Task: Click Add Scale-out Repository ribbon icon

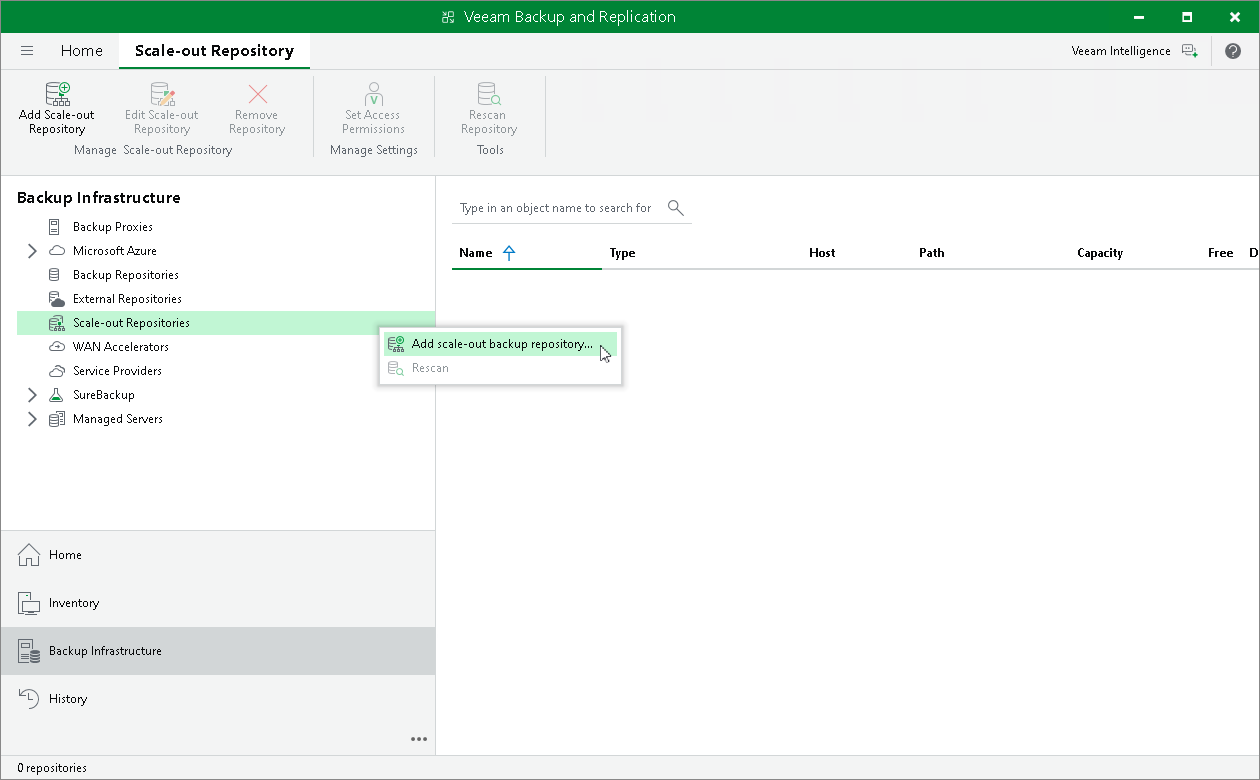Action: tap(58, 94)
